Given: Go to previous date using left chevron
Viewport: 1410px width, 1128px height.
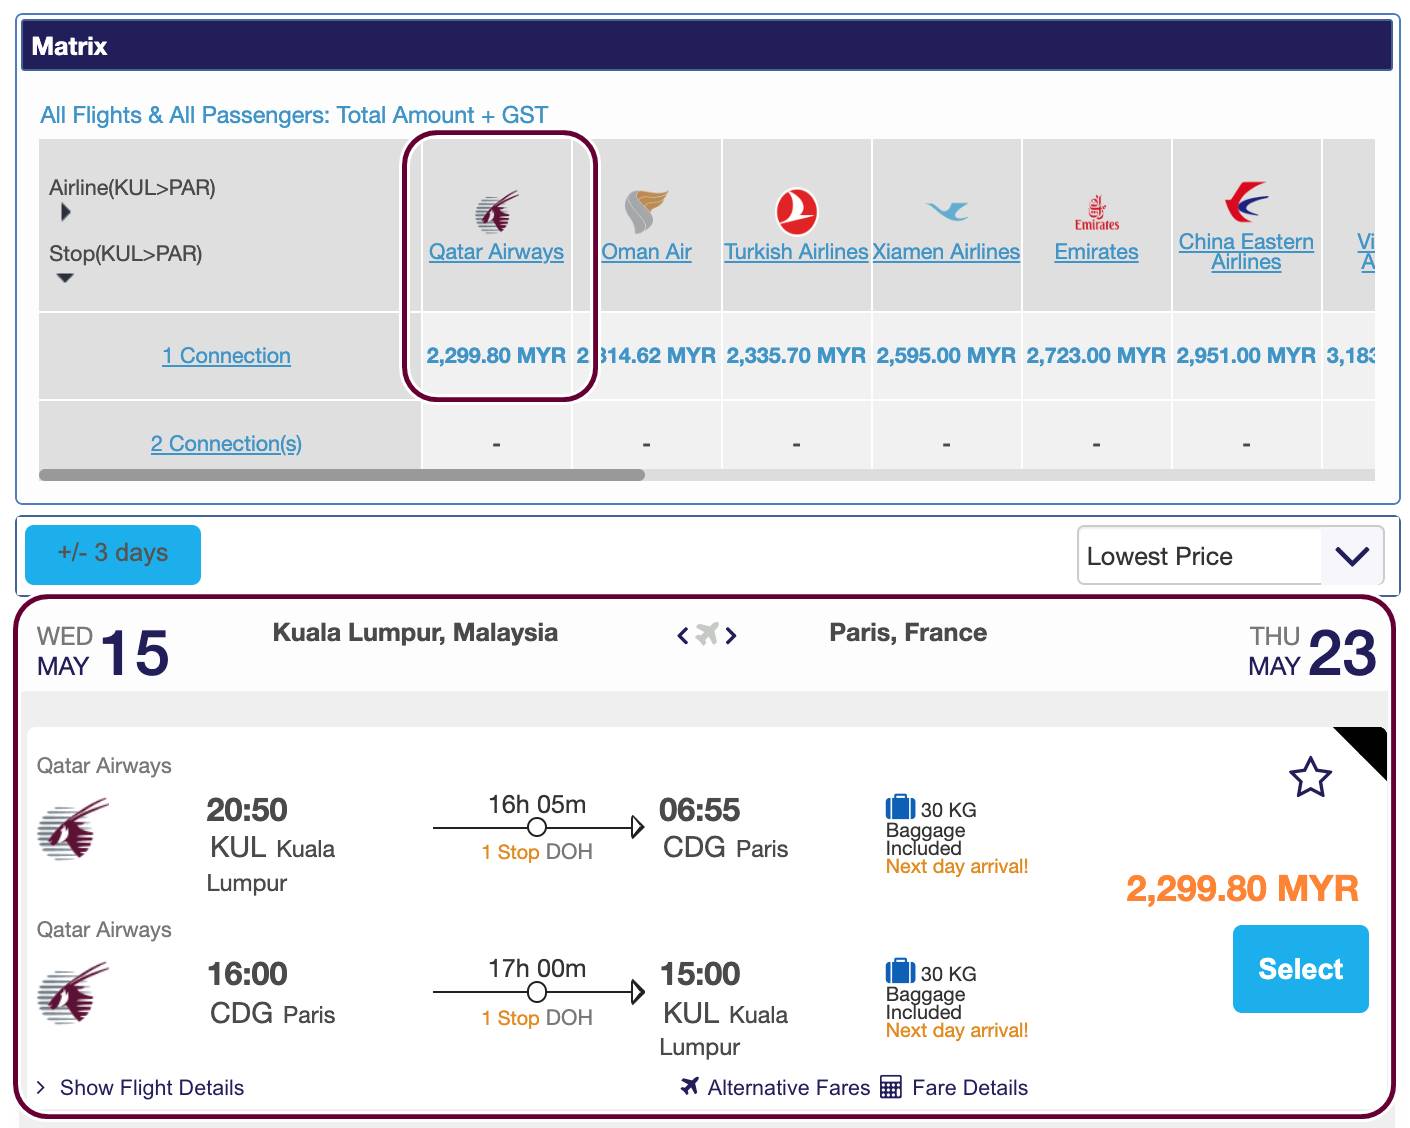Looking at the screenshot, I should (x=683, y=635).
